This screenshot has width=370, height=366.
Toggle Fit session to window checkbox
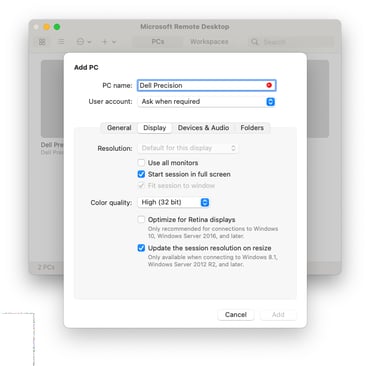(141, 185)
